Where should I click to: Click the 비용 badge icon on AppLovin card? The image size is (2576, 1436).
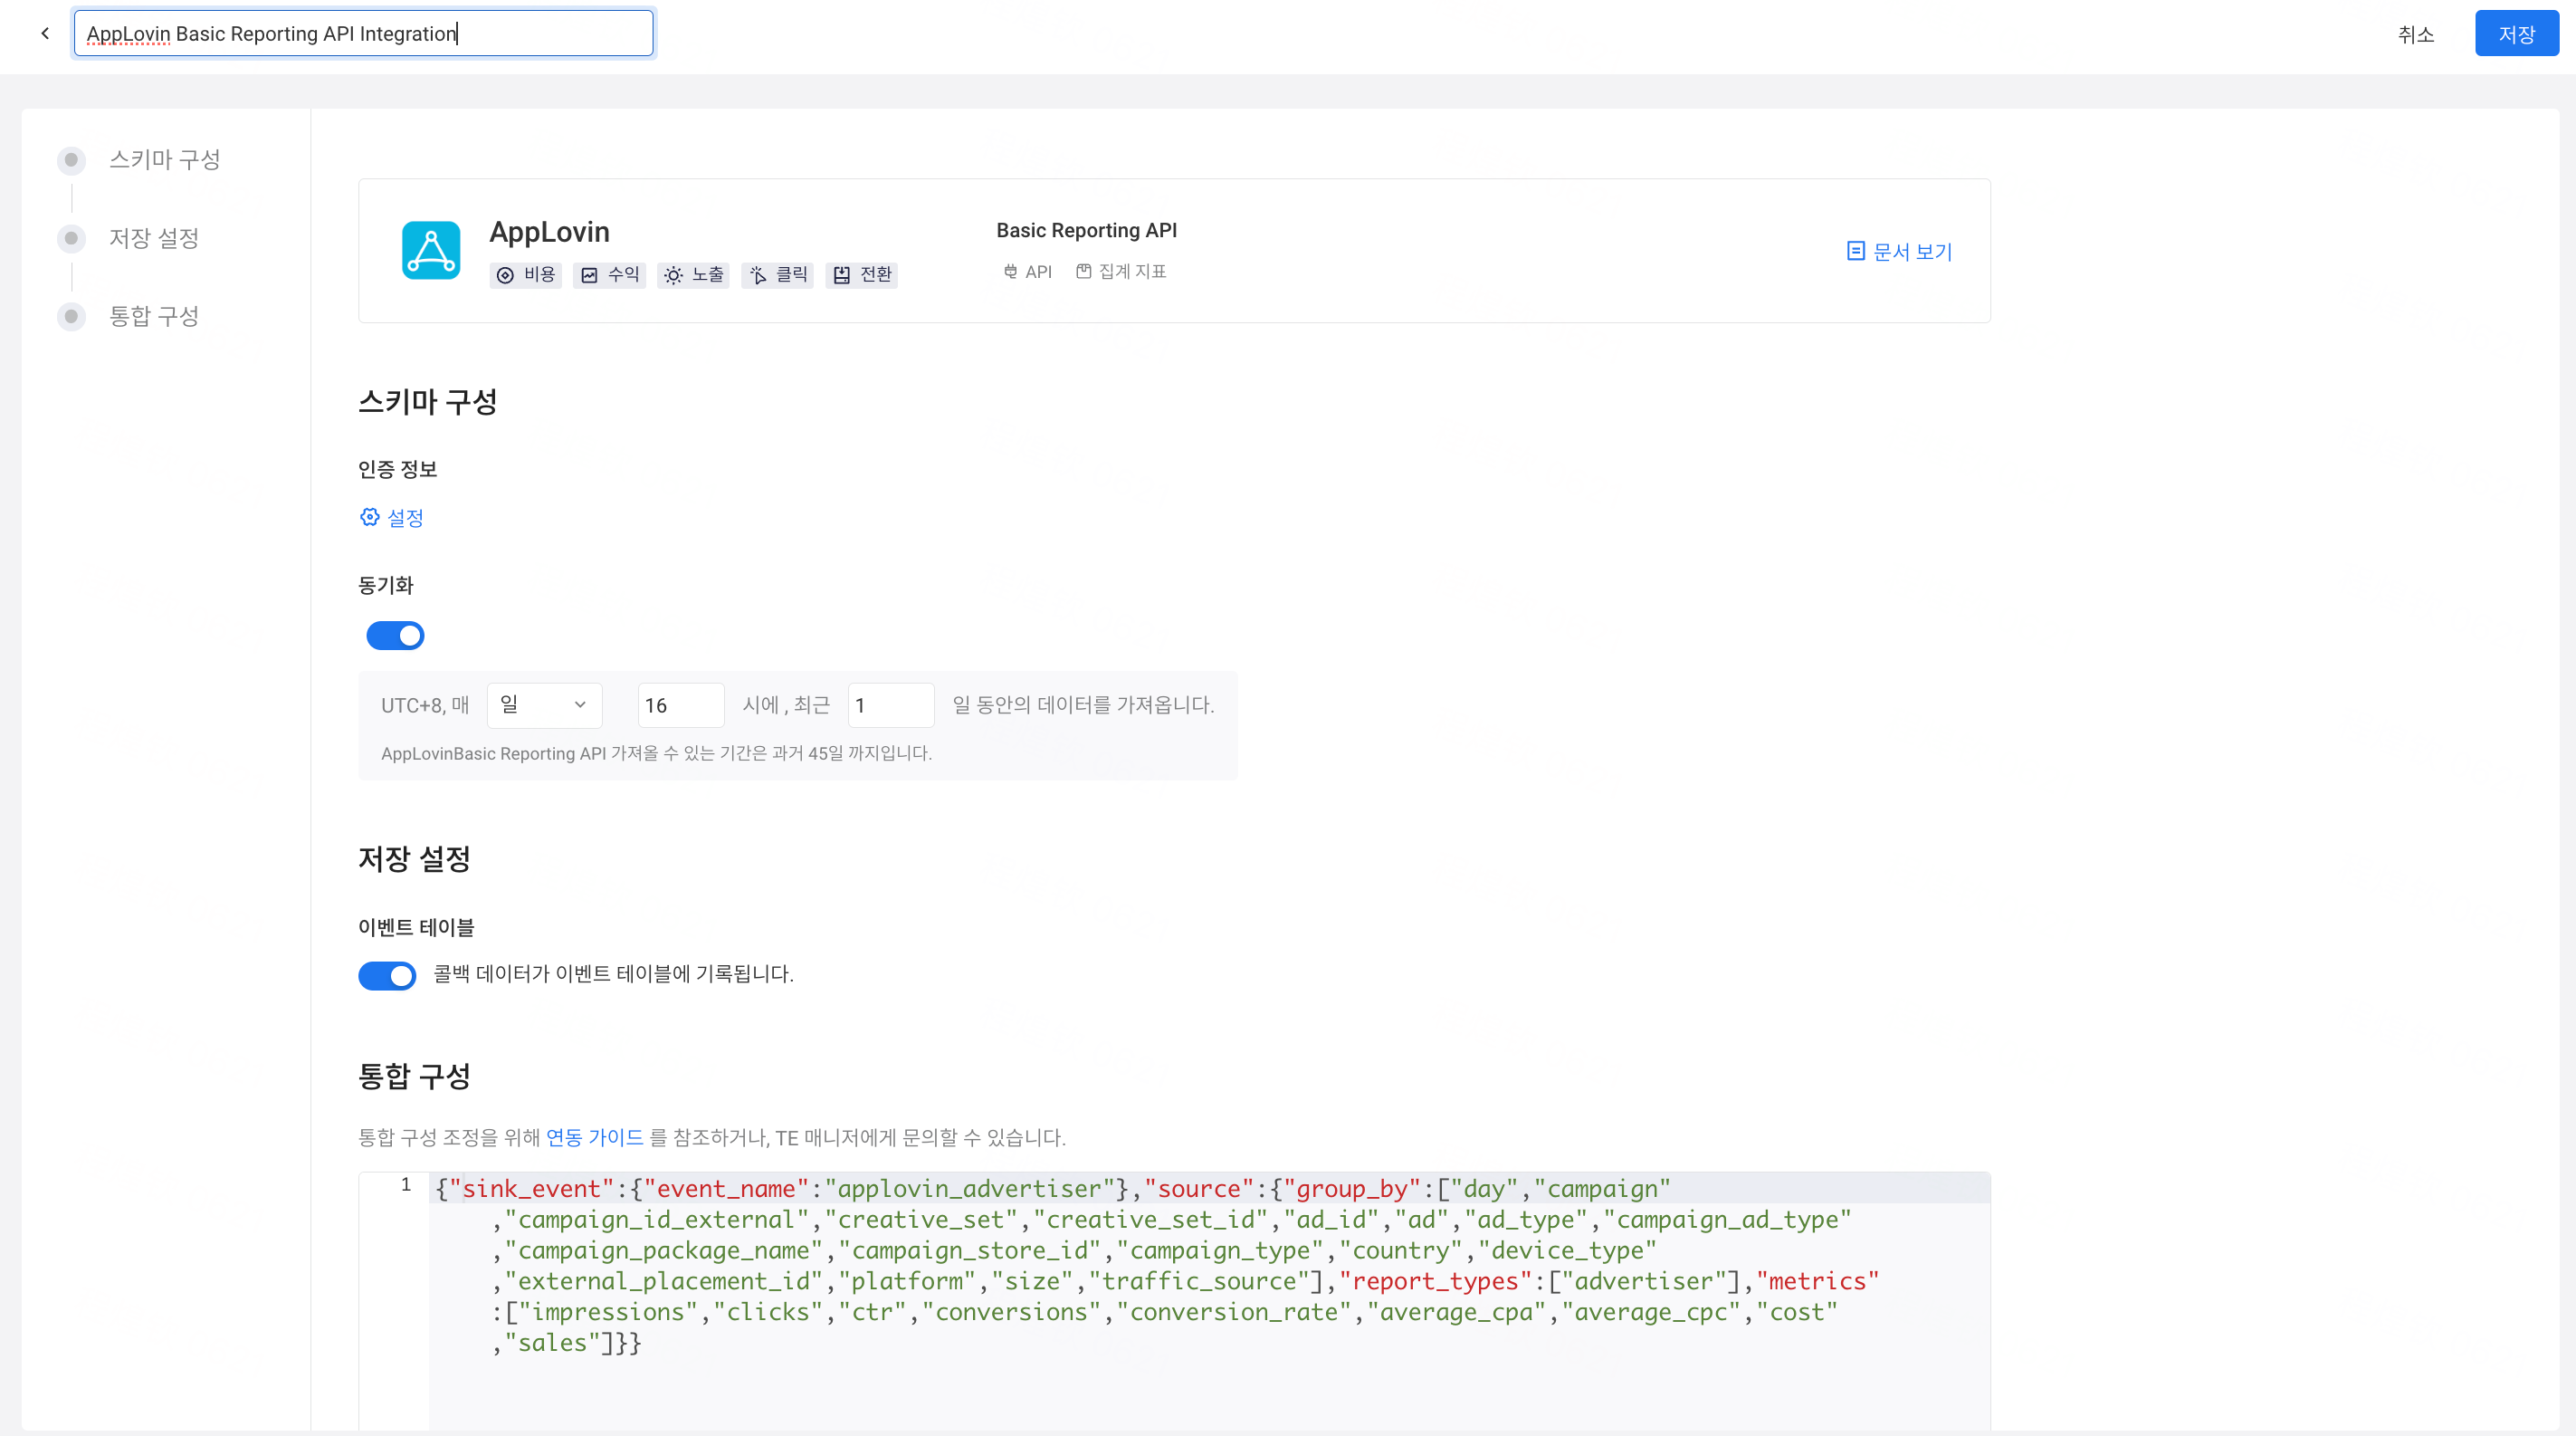click(x=505, y=275)
